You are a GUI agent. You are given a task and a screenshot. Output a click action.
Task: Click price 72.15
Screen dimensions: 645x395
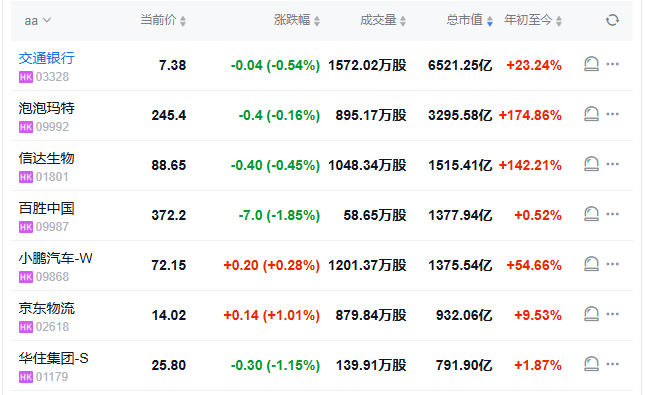[x=169, y=265]
